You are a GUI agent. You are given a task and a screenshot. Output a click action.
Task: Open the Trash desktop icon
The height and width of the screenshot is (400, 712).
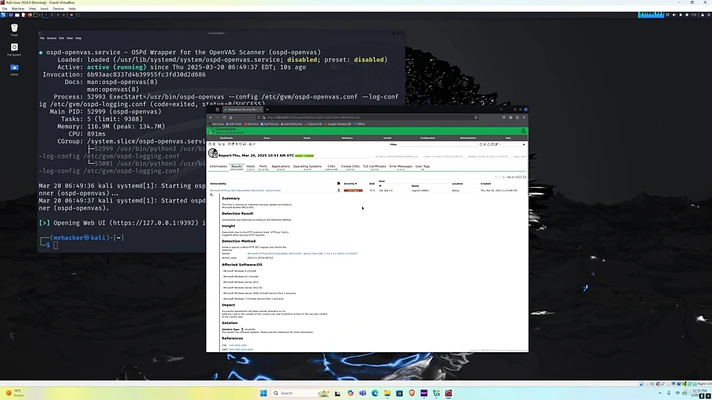[14, 26]
